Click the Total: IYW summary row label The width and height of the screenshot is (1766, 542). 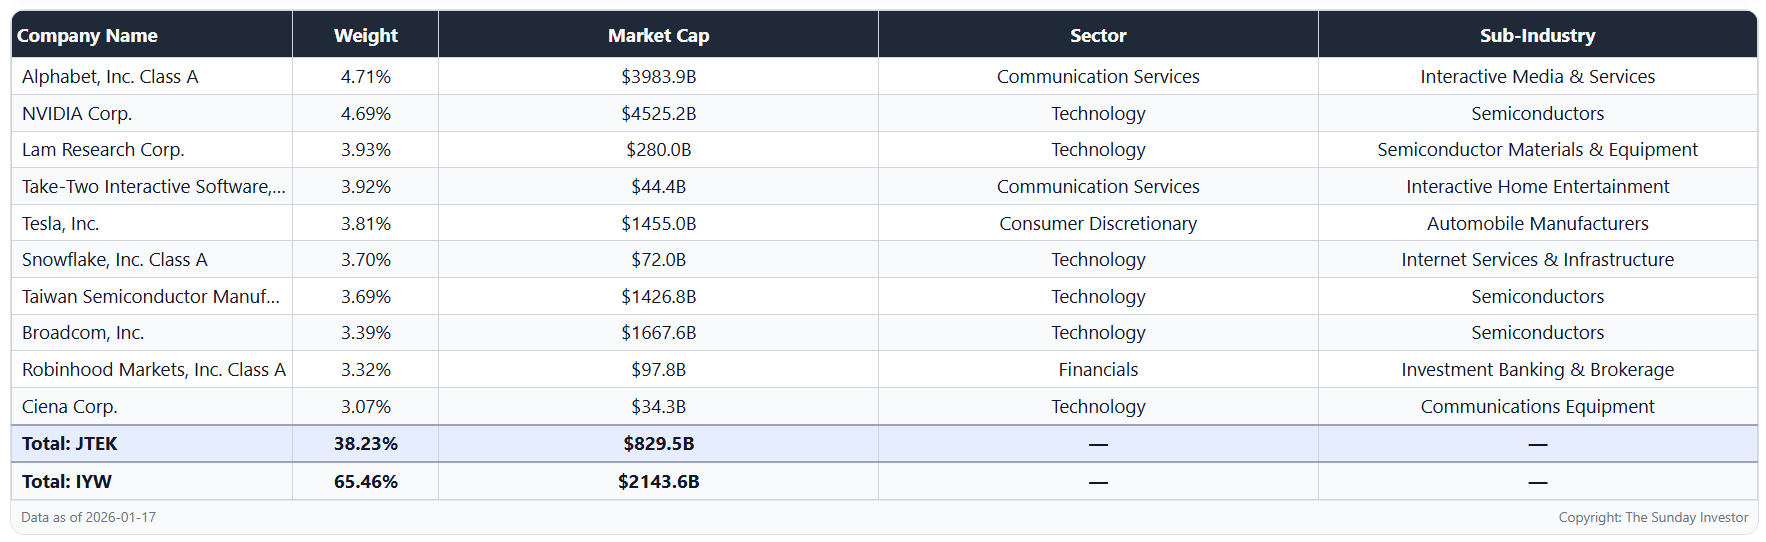click(67, 482)
